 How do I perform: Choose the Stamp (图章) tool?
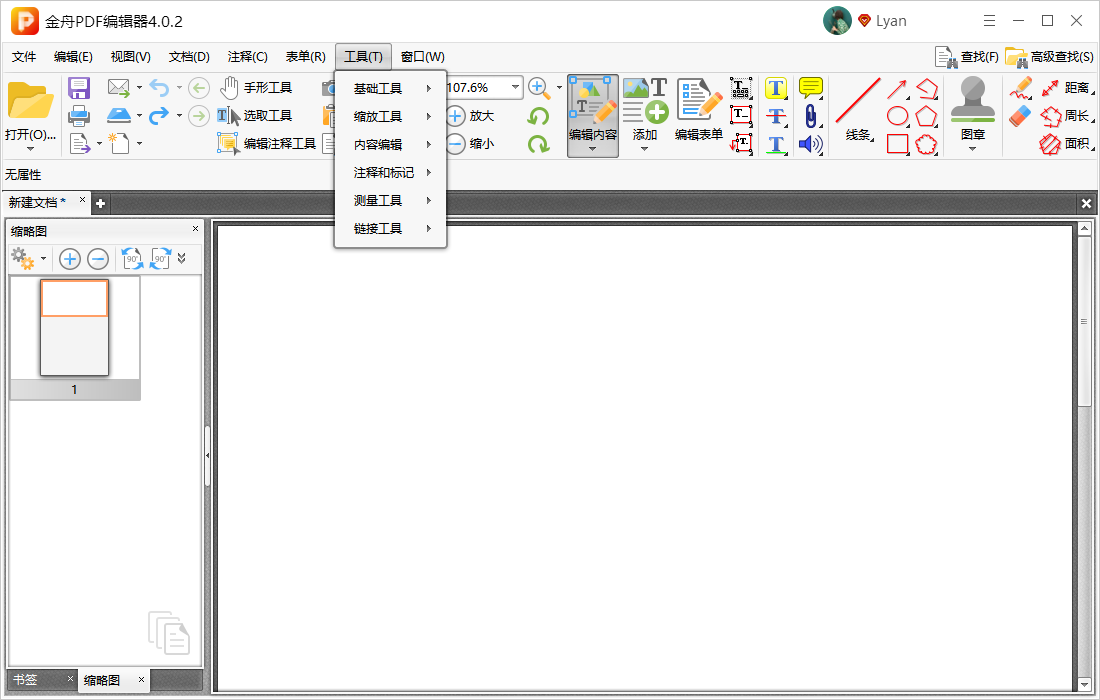[x=972, y=114]
